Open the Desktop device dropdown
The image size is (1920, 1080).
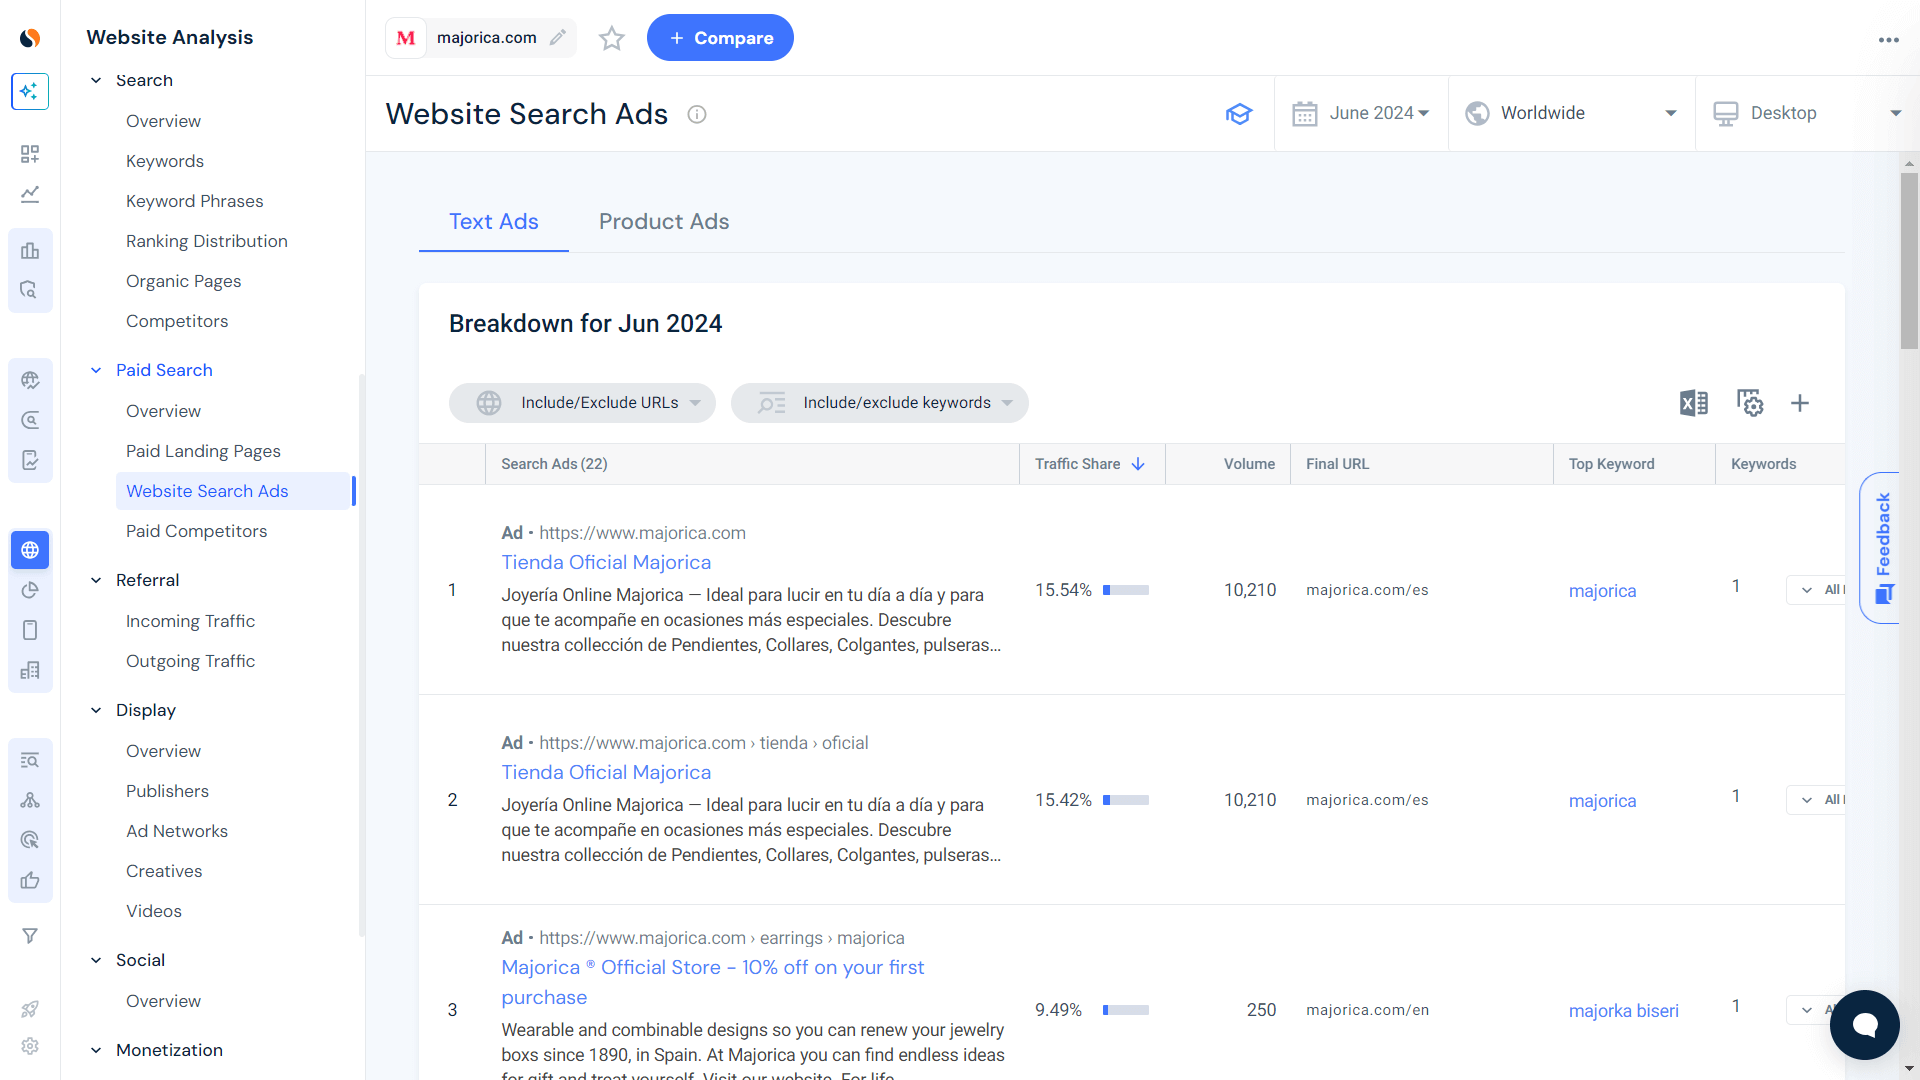[1808, 113]
